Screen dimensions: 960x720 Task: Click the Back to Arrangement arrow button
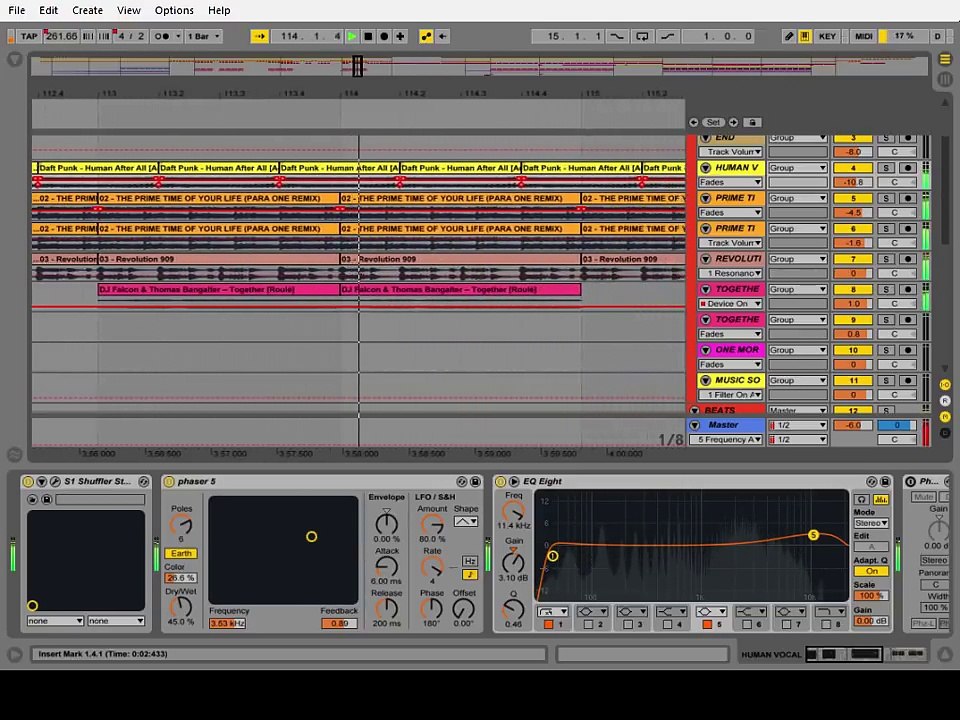(x=442, y=36)
